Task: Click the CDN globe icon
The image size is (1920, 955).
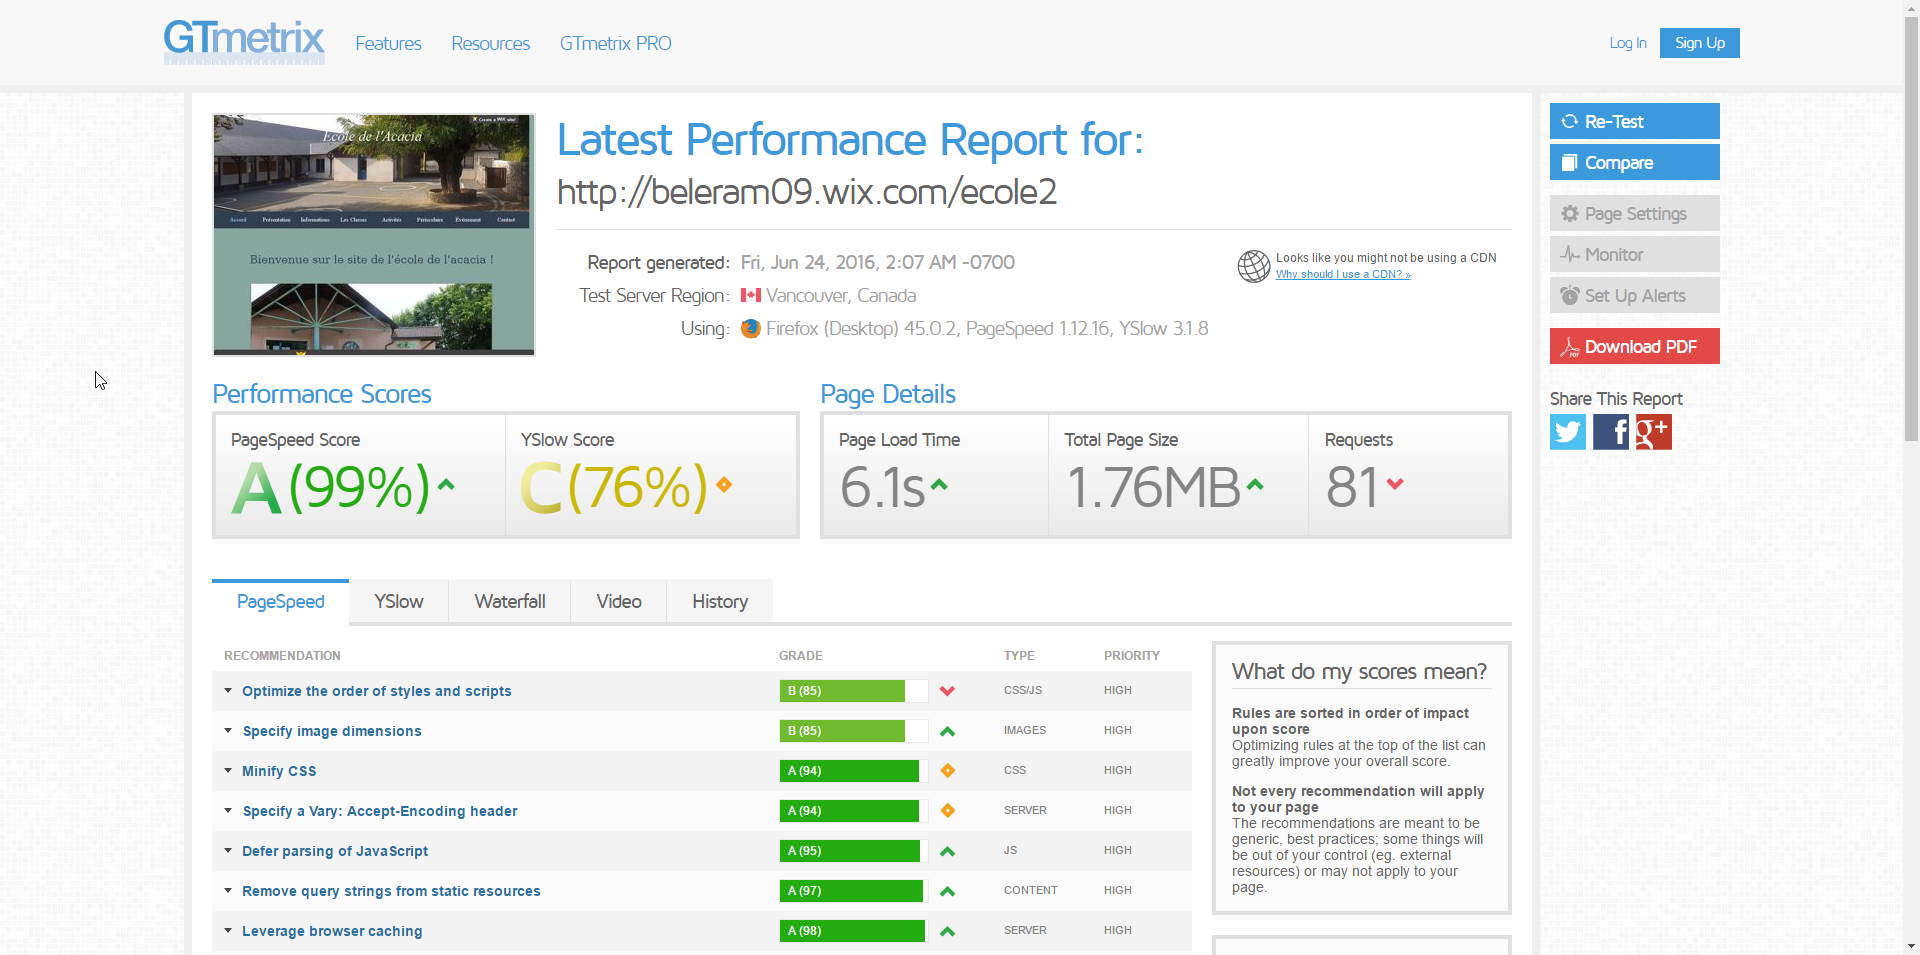Action: pyautogui.click(x=1254, y=266)
